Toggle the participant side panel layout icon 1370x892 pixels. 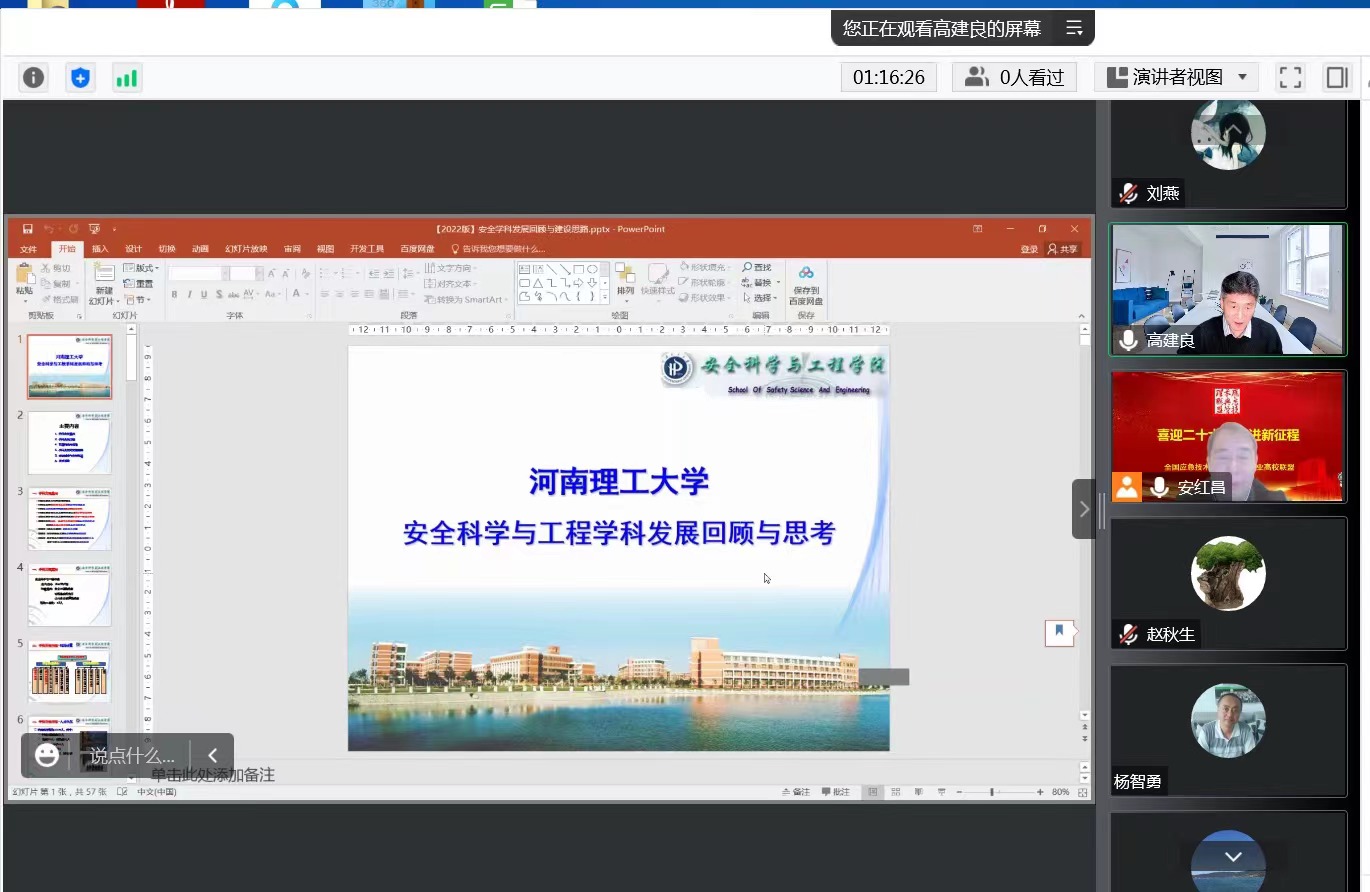(1336, 77)
